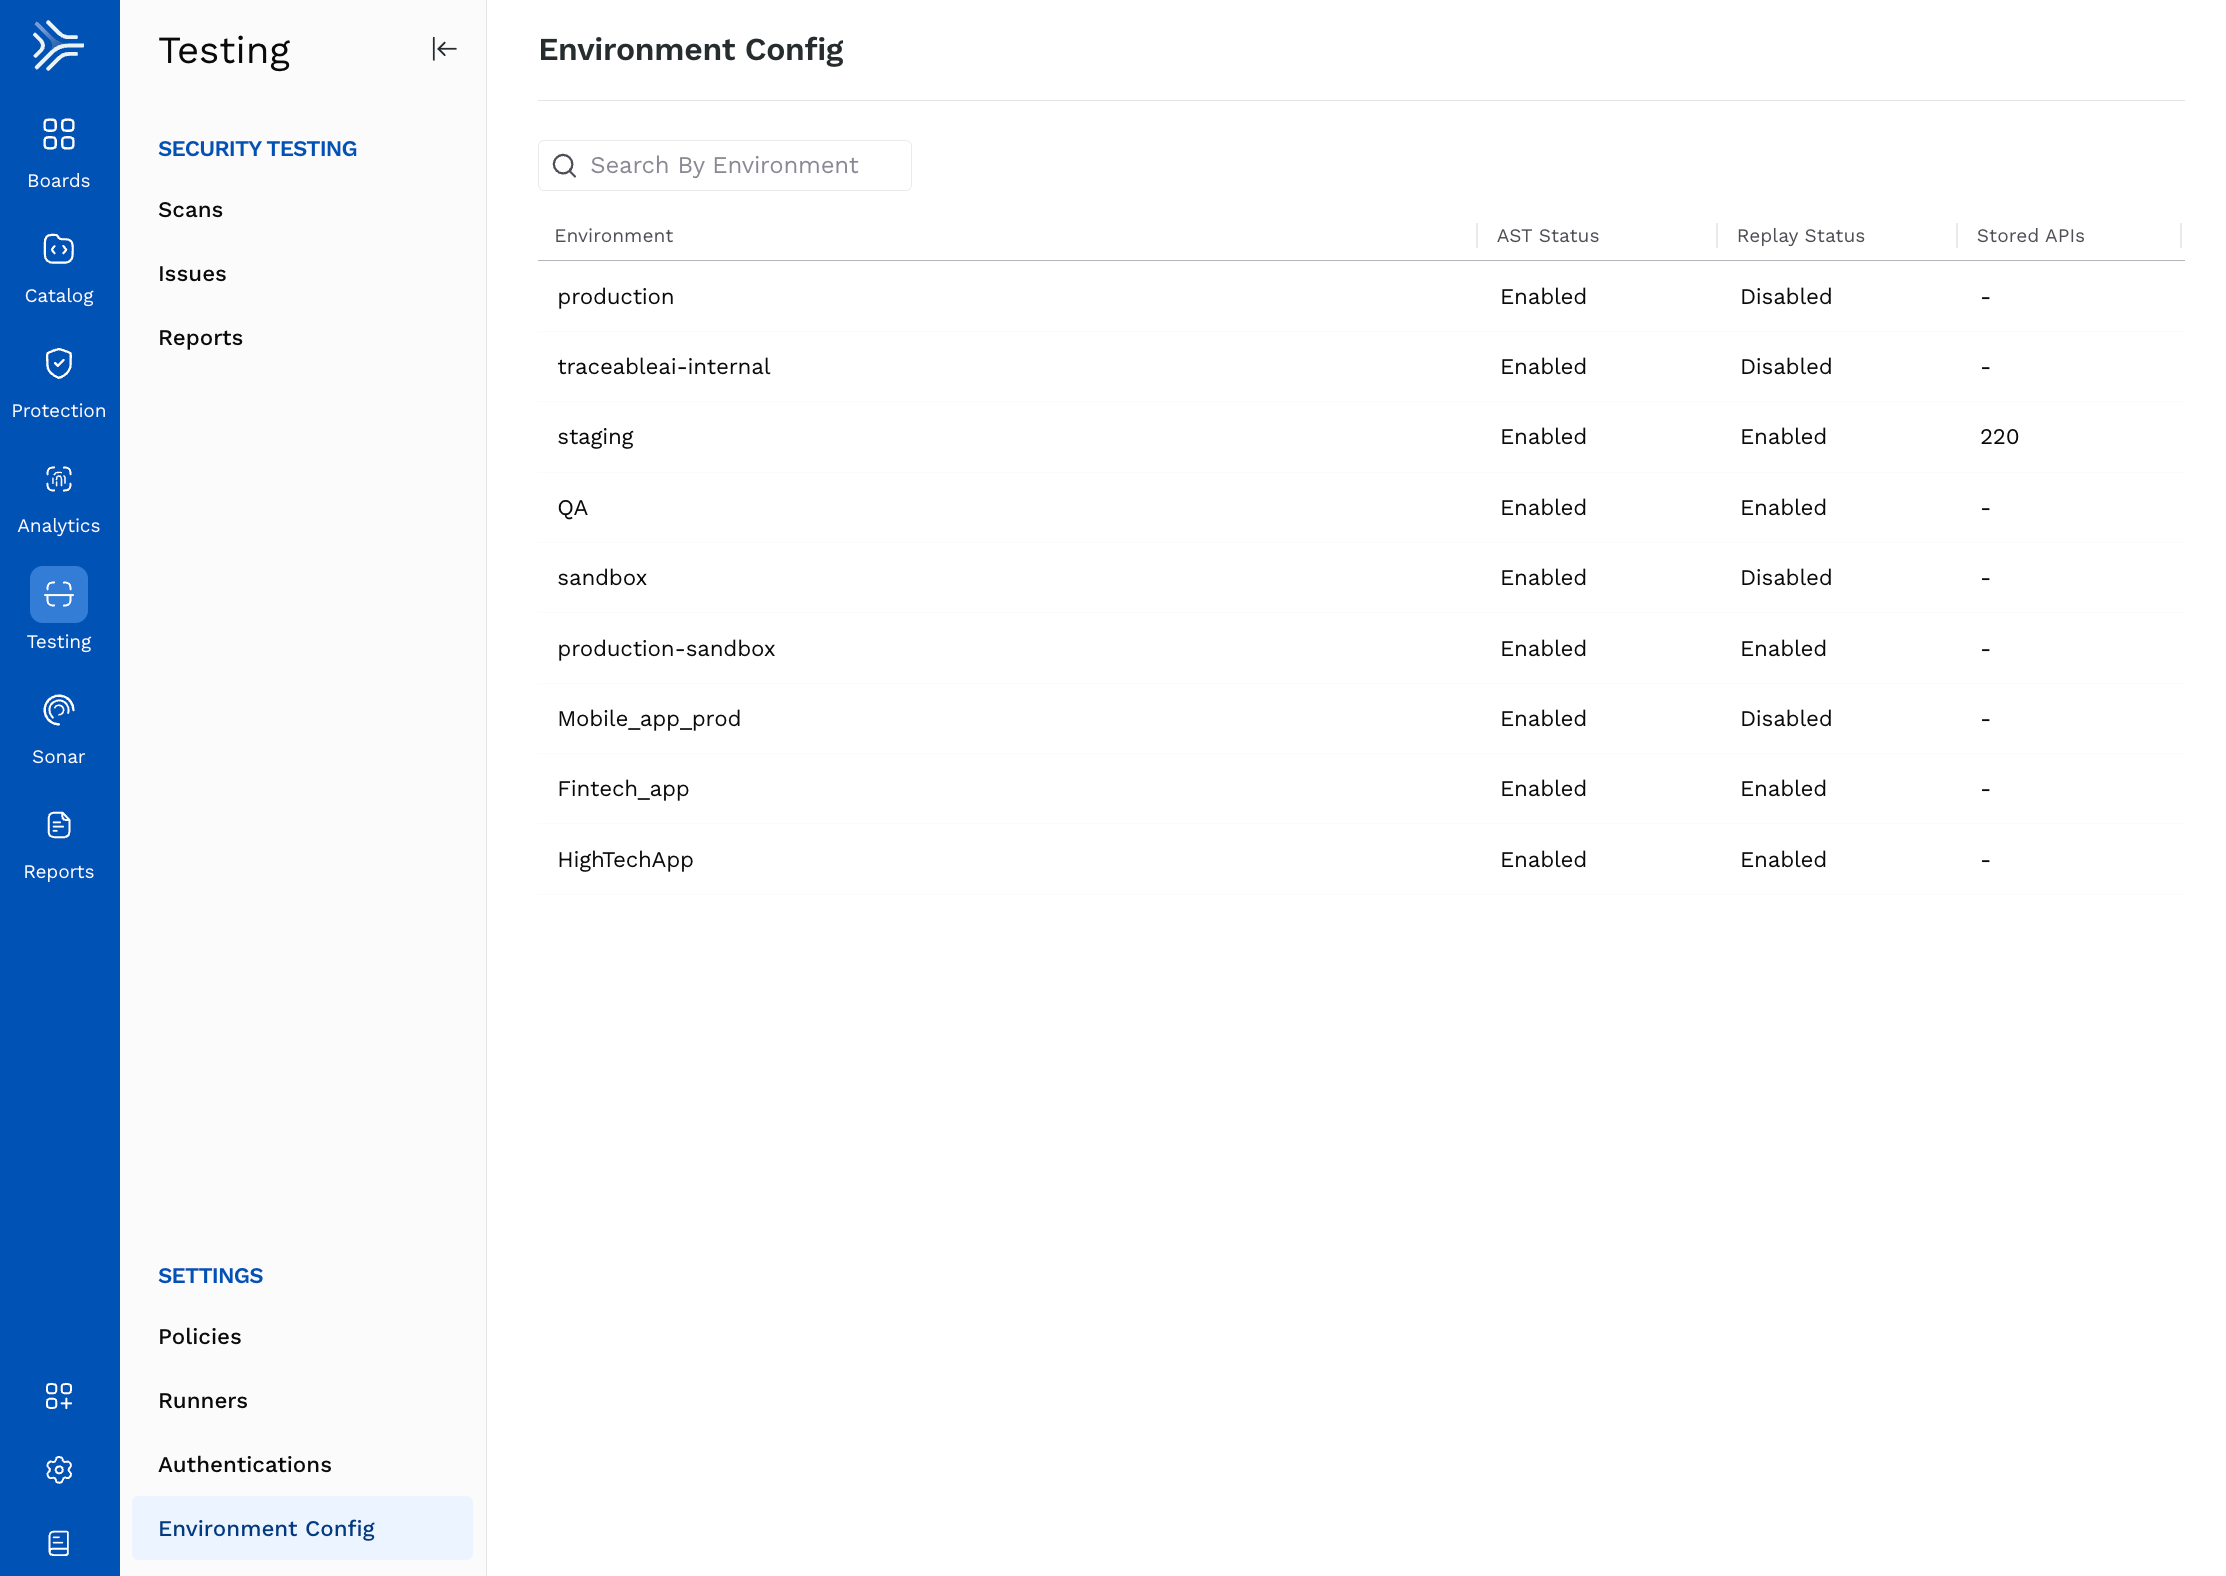The image size is (2226, 1576).
Task: Select Environment Config menu item
Action: [302, 1528]
